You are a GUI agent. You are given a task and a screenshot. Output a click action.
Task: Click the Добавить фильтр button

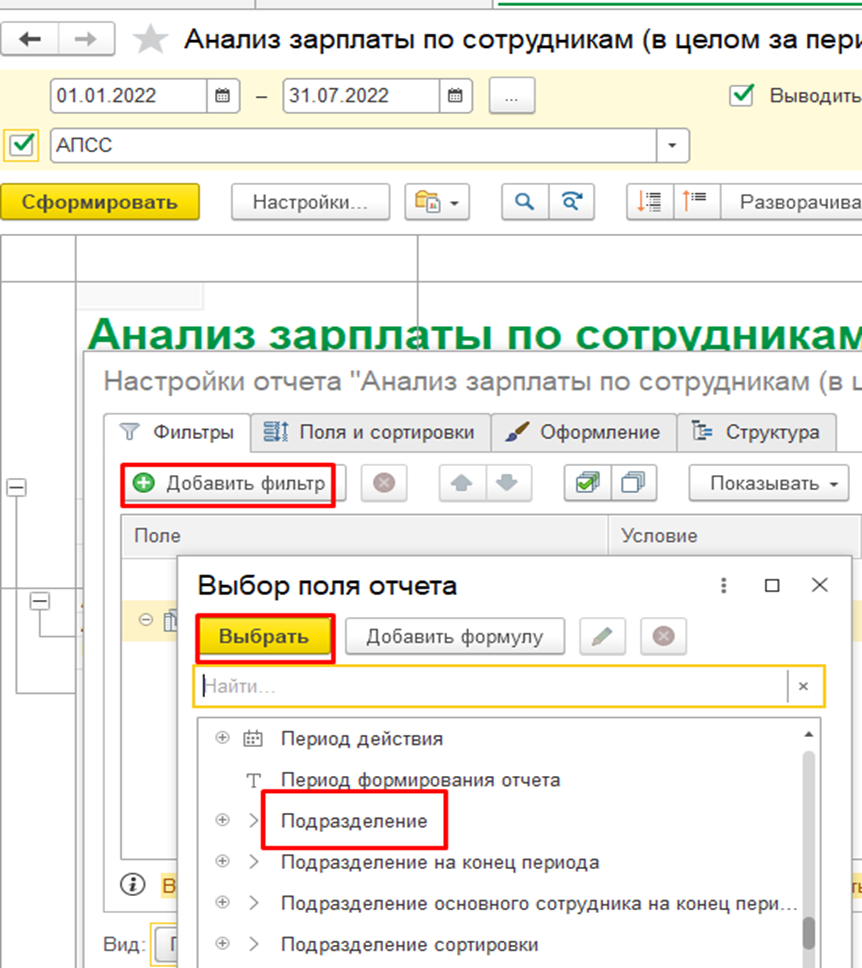pyautogui.click(x=230, y=483)
